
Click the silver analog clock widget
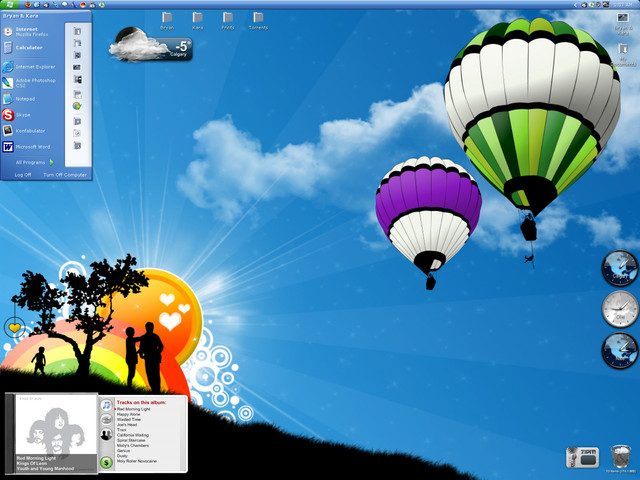point(620,309)
